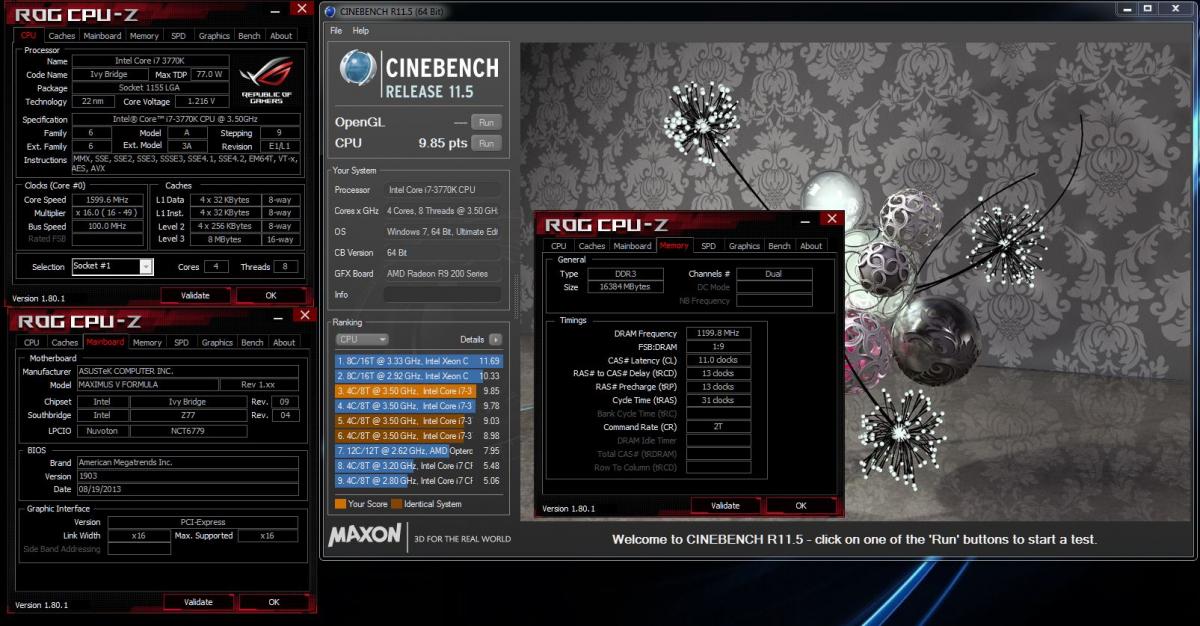Click Command Rate value '2T'

point(718,427)
